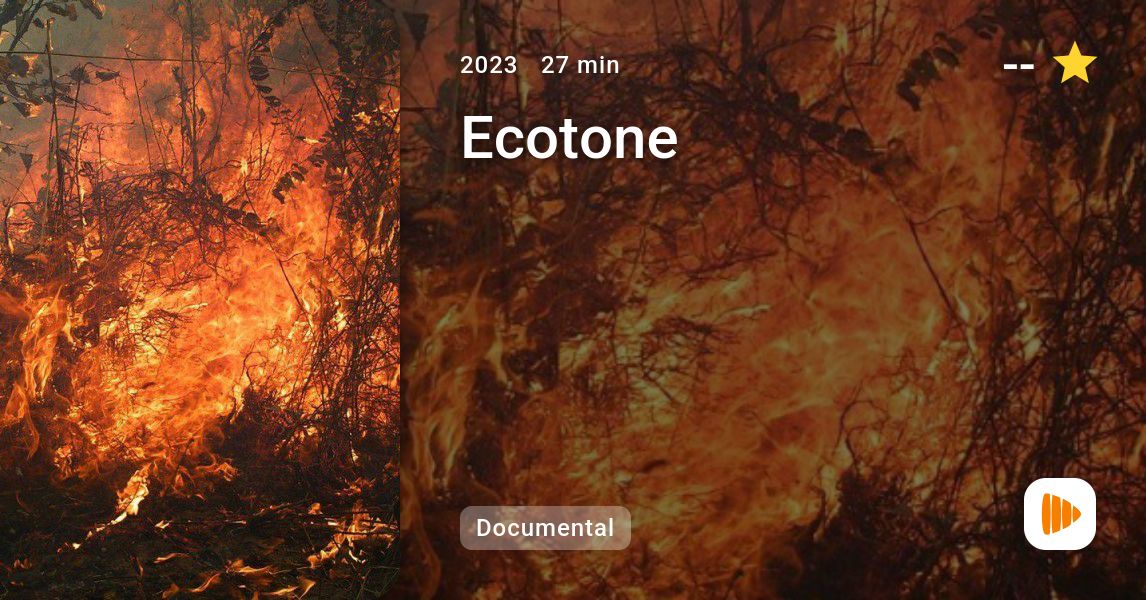Click the runtime text after 2023
This screenshot has height=600, width=1146.
click(x=580, y=65)
